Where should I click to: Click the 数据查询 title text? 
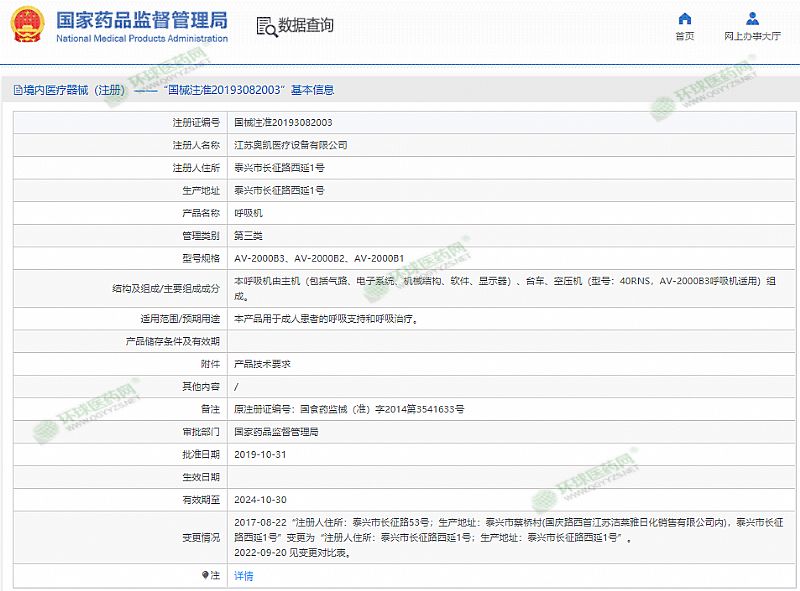(x=306, y=26)
